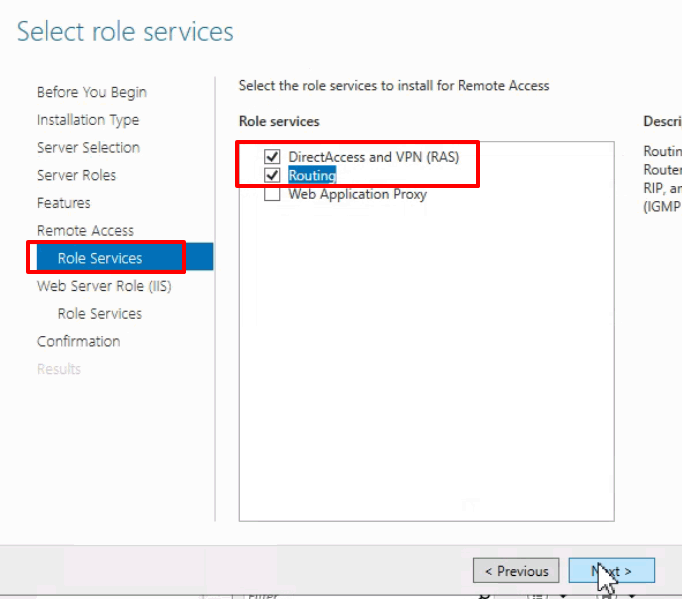
Task: Select the DirectAccess and VPN (RAS) label
Action: [x=374, y=157]
